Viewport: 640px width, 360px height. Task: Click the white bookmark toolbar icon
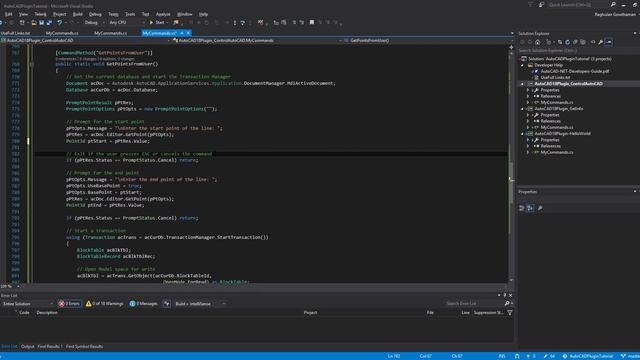pyautogui.click(x=312, y=22)
